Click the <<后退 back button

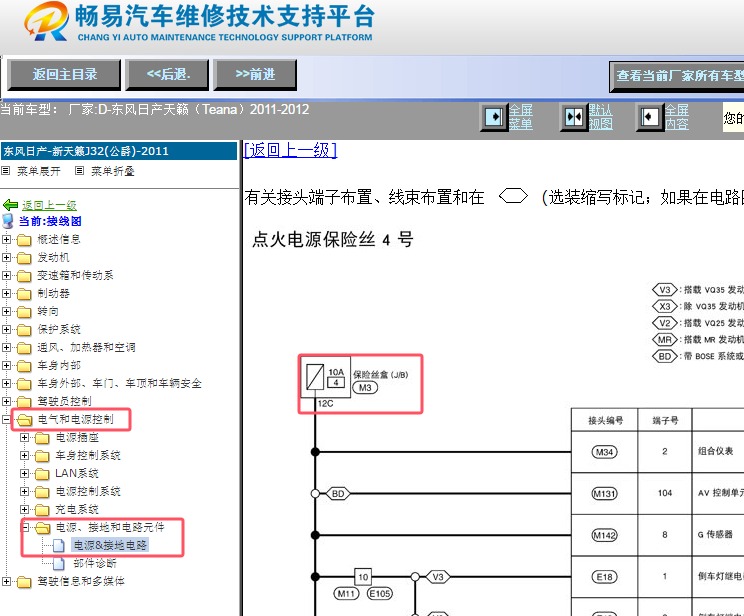(167, 75)
